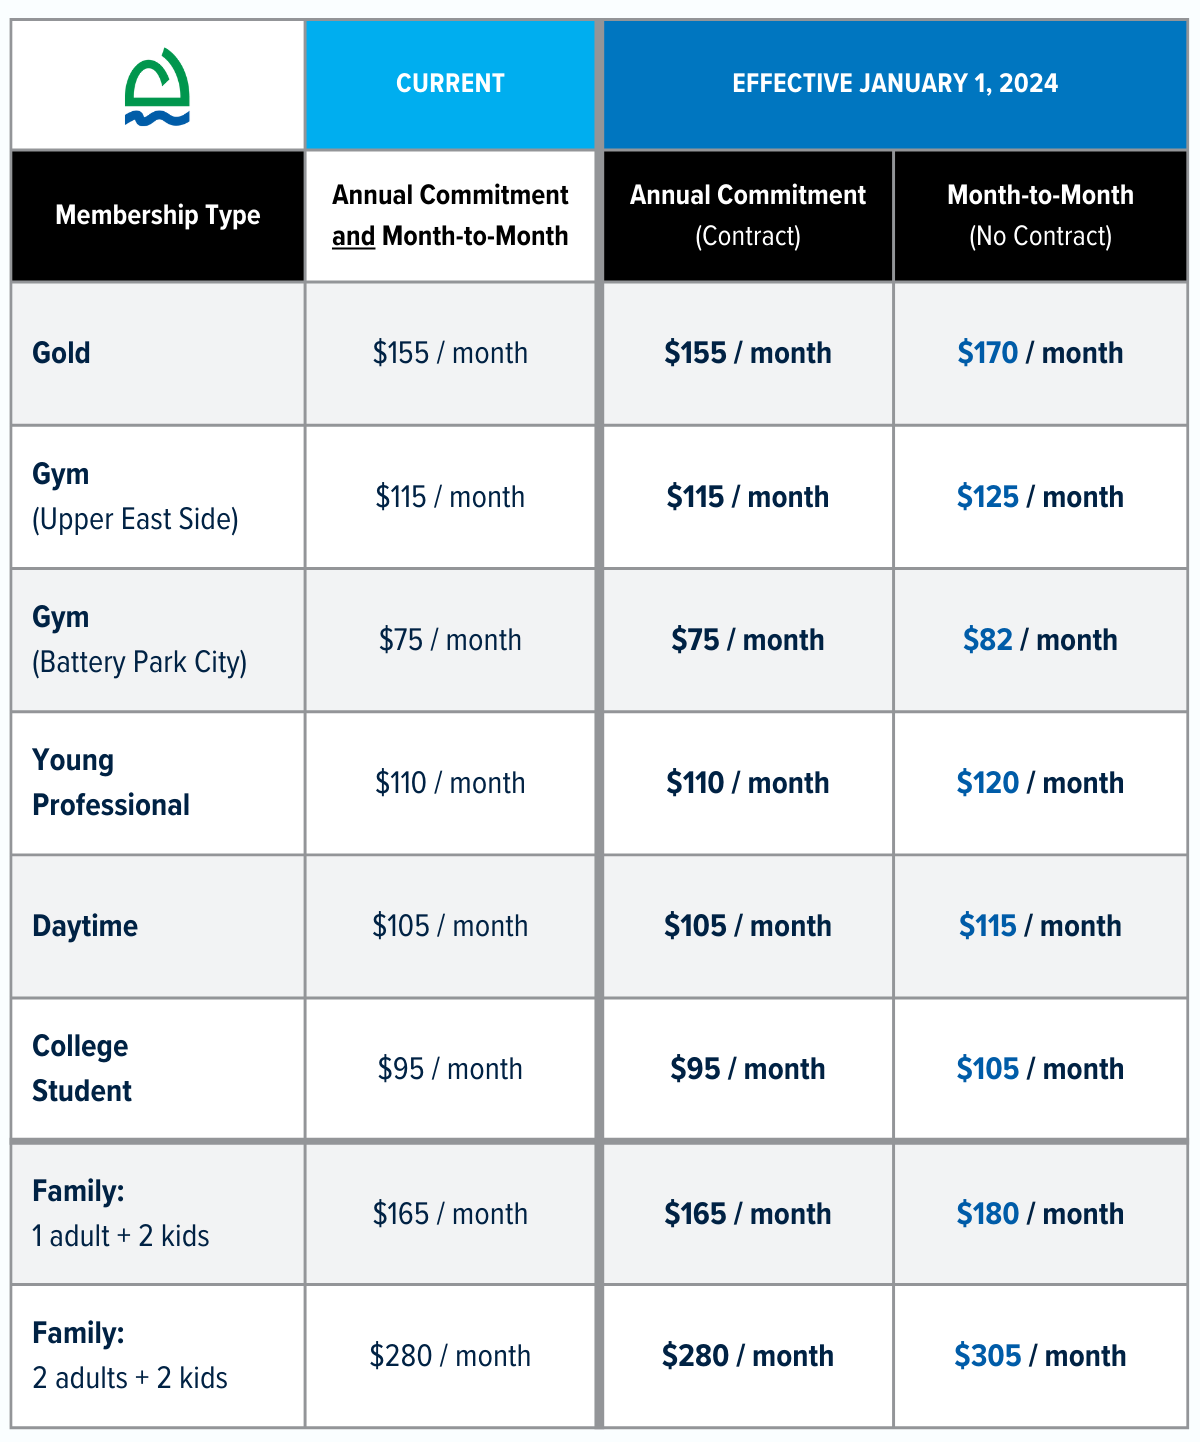Select the Daytime membership label
The height and width of the screenshot is (1442, 1200).
(x=85, y=926)
